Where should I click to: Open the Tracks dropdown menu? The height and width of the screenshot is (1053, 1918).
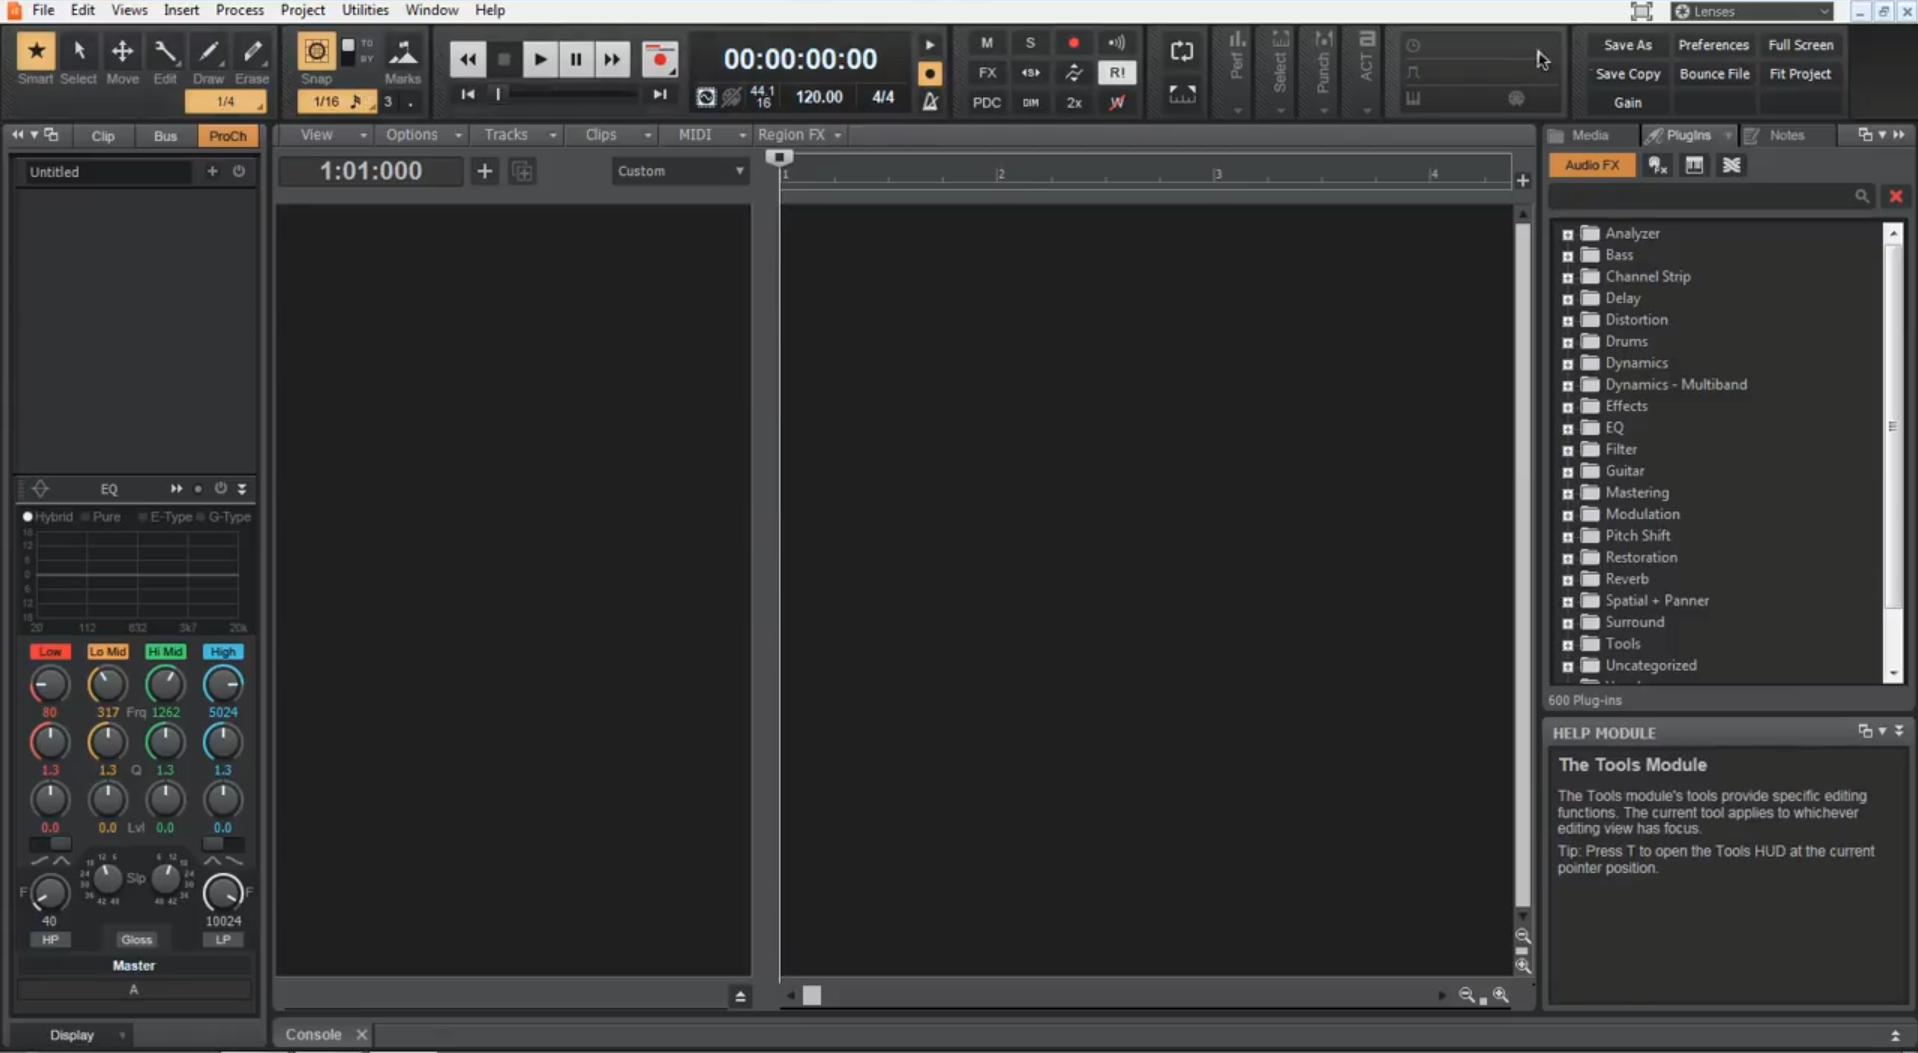[519, 135]
